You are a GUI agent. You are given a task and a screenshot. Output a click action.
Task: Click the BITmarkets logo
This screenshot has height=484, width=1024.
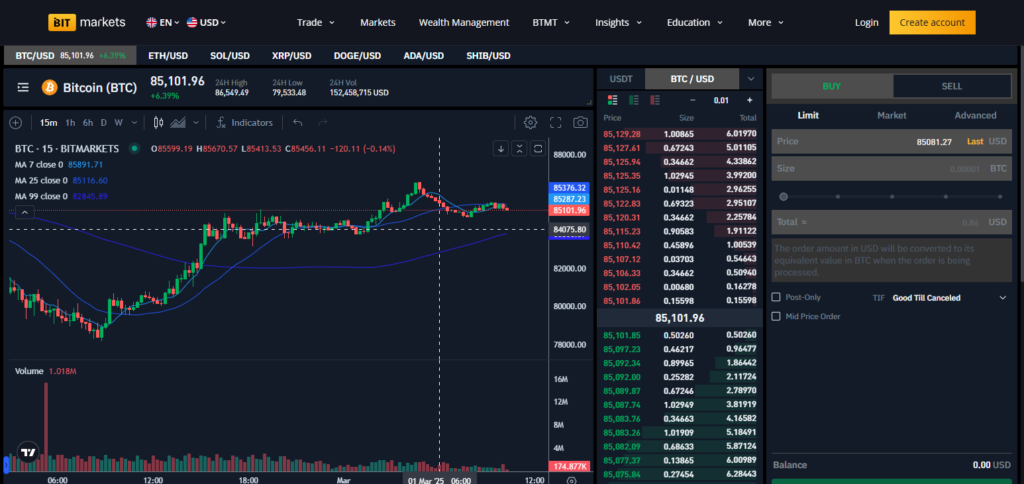click(87, 22)
